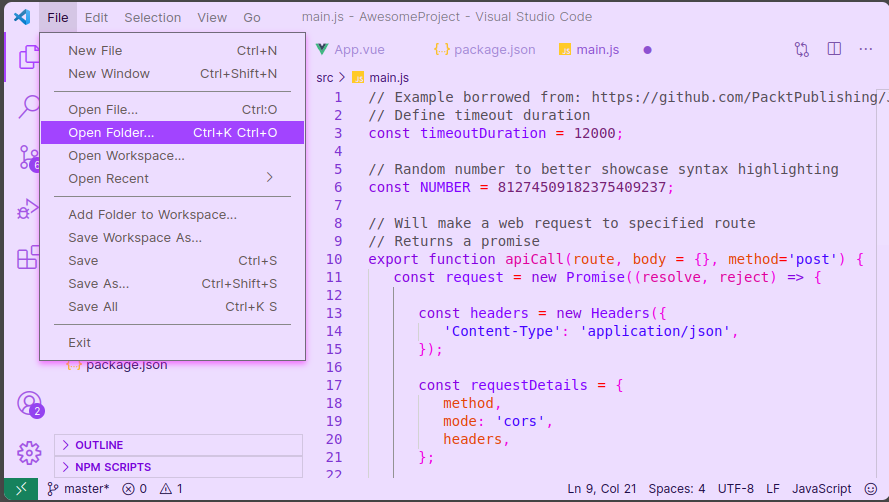Open the Go menu

[x=252, y=18]
